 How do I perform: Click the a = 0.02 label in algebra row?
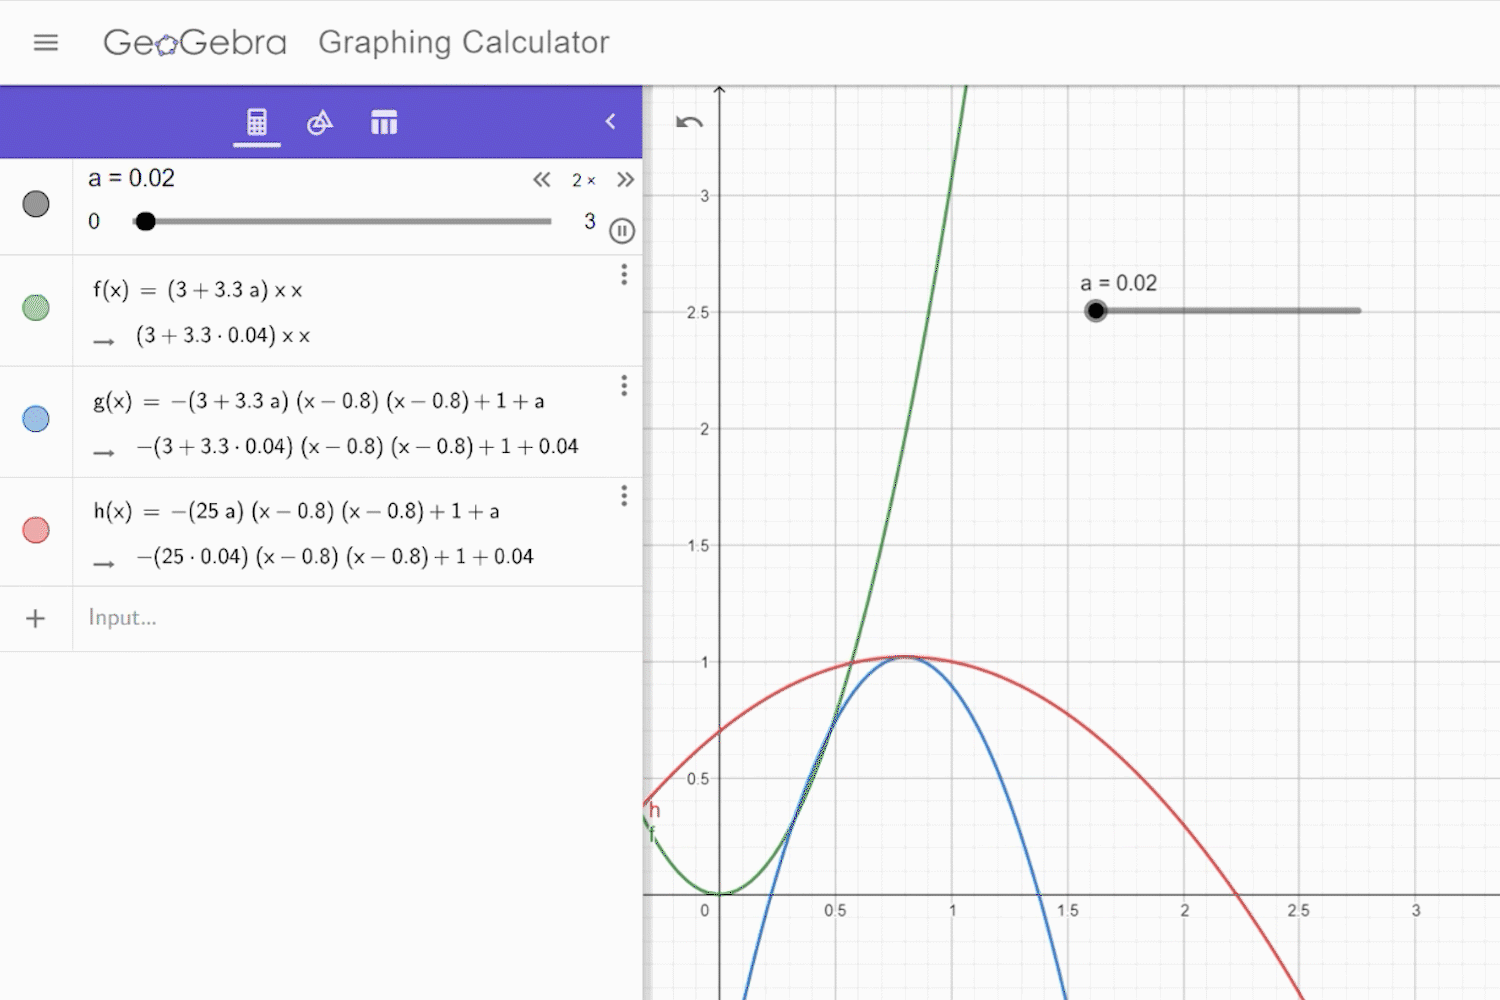(131, 178)
